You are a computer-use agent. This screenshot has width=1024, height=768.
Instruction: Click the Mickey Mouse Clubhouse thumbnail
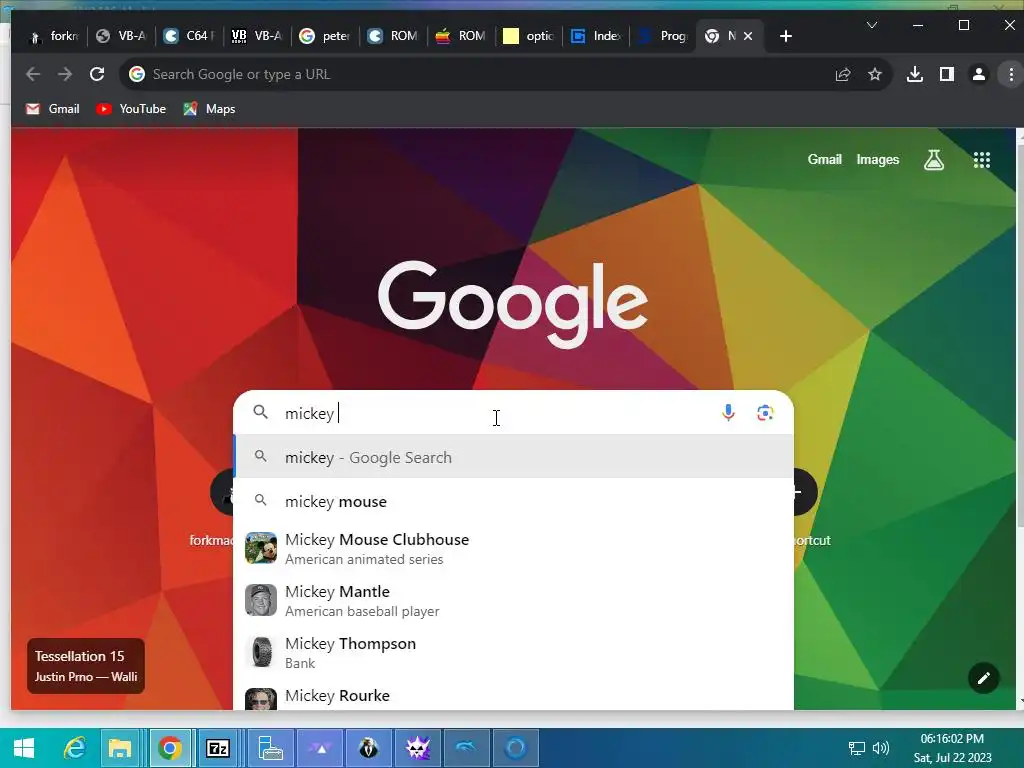point(261,548)
